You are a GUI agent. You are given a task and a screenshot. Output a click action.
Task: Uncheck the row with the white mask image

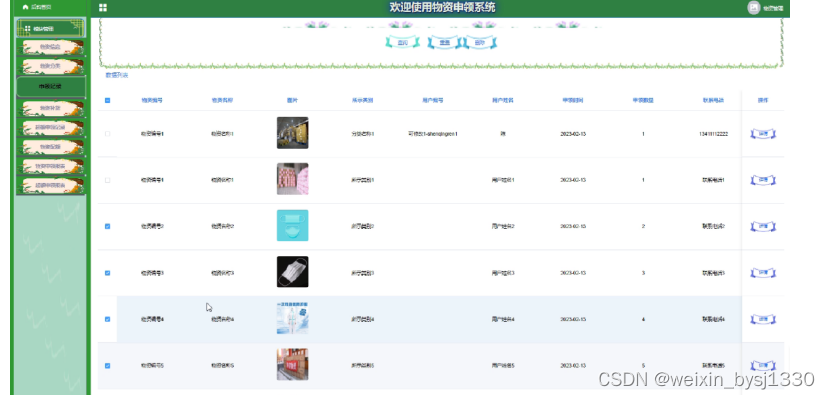pyautogui.click(x=107, y=273)
